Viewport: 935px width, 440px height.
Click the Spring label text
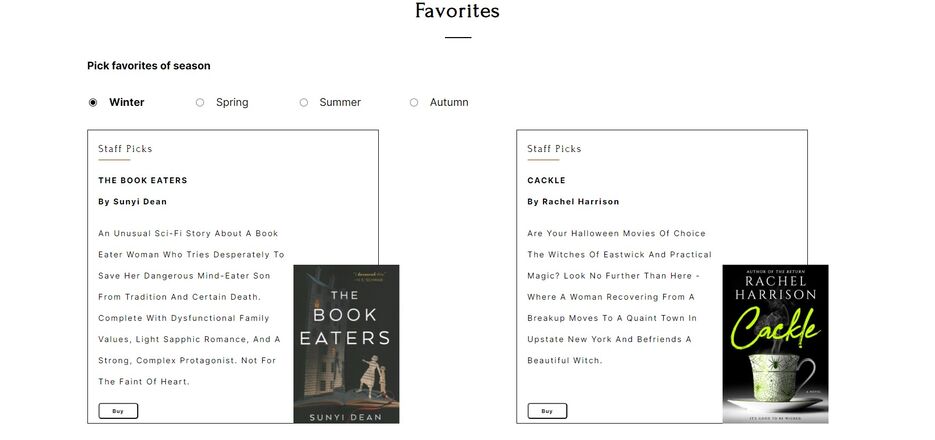point(232,103)
